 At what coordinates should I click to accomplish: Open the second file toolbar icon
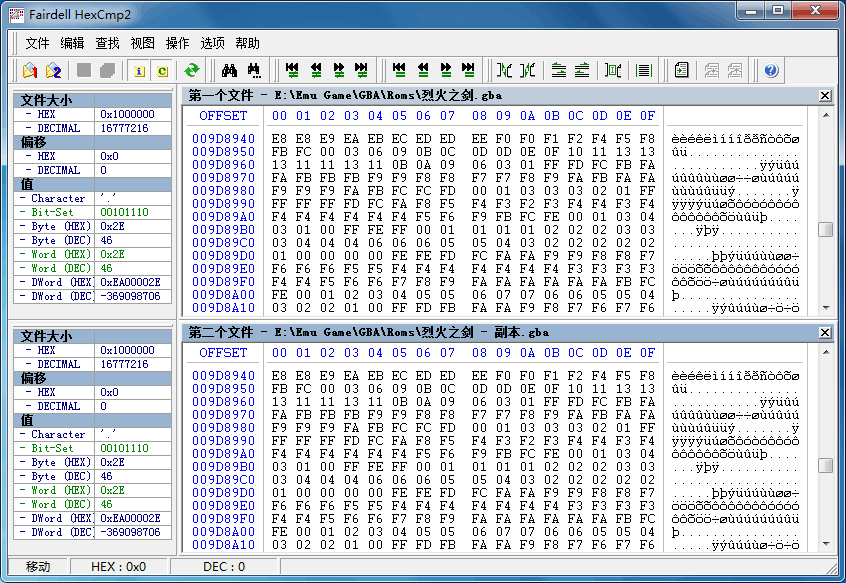point(52,70)
